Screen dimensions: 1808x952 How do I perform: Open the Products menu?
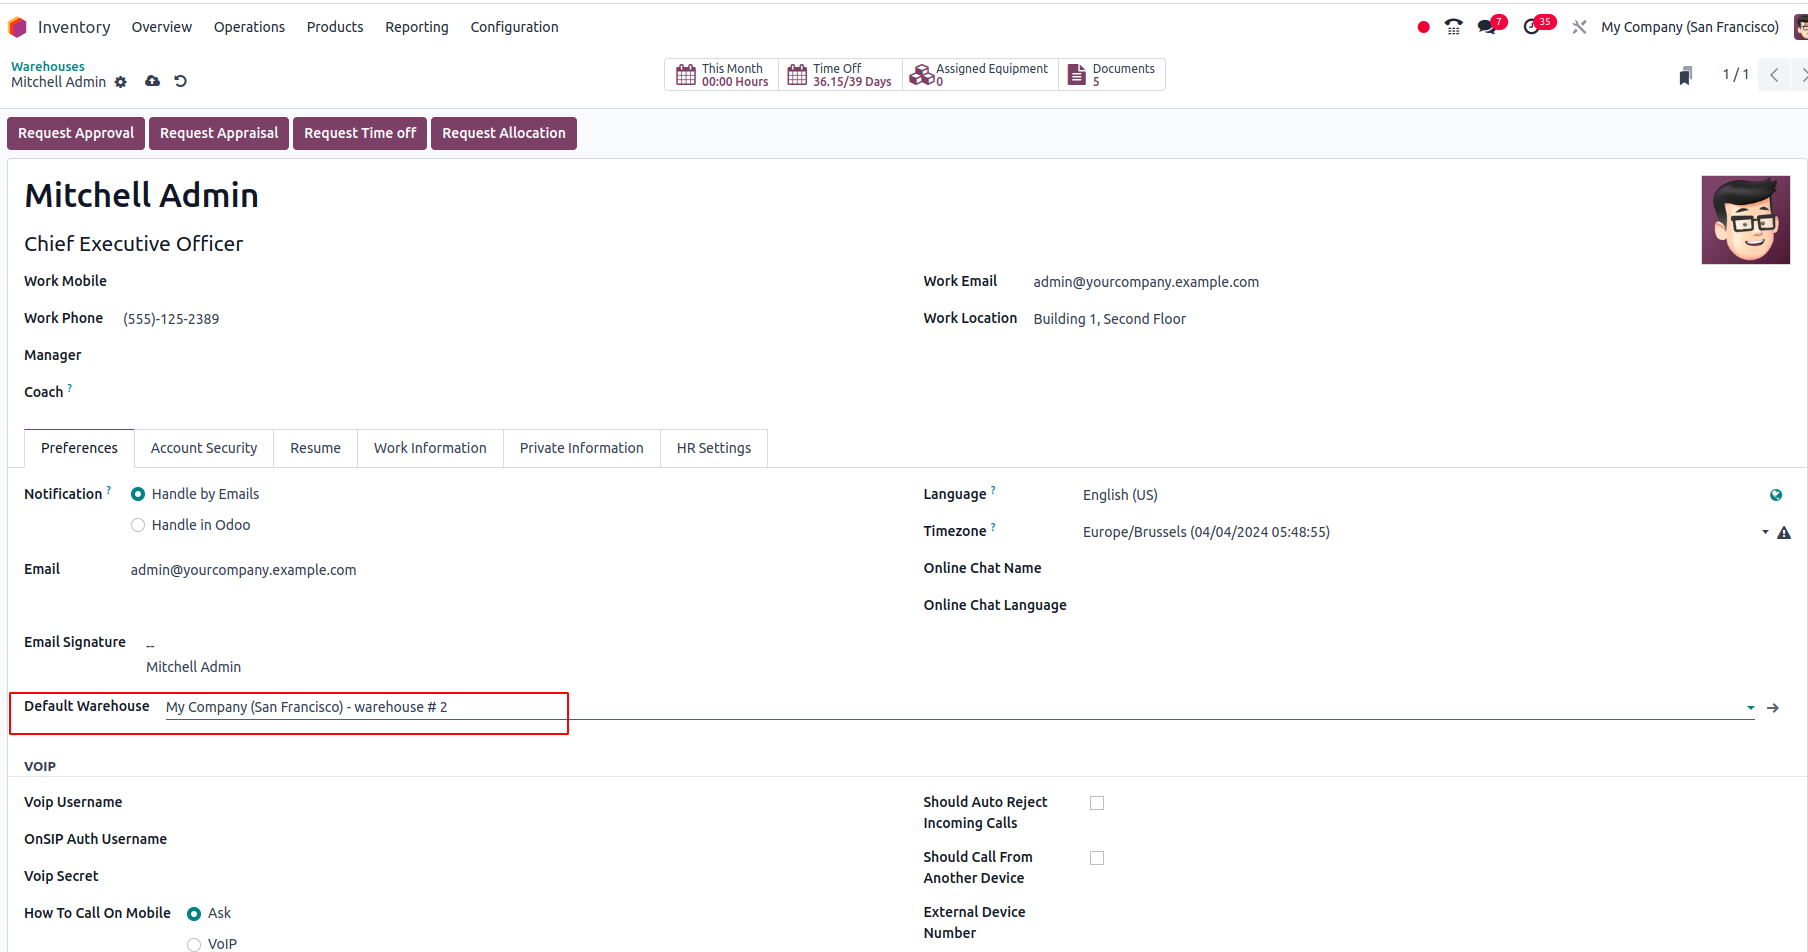335,27
